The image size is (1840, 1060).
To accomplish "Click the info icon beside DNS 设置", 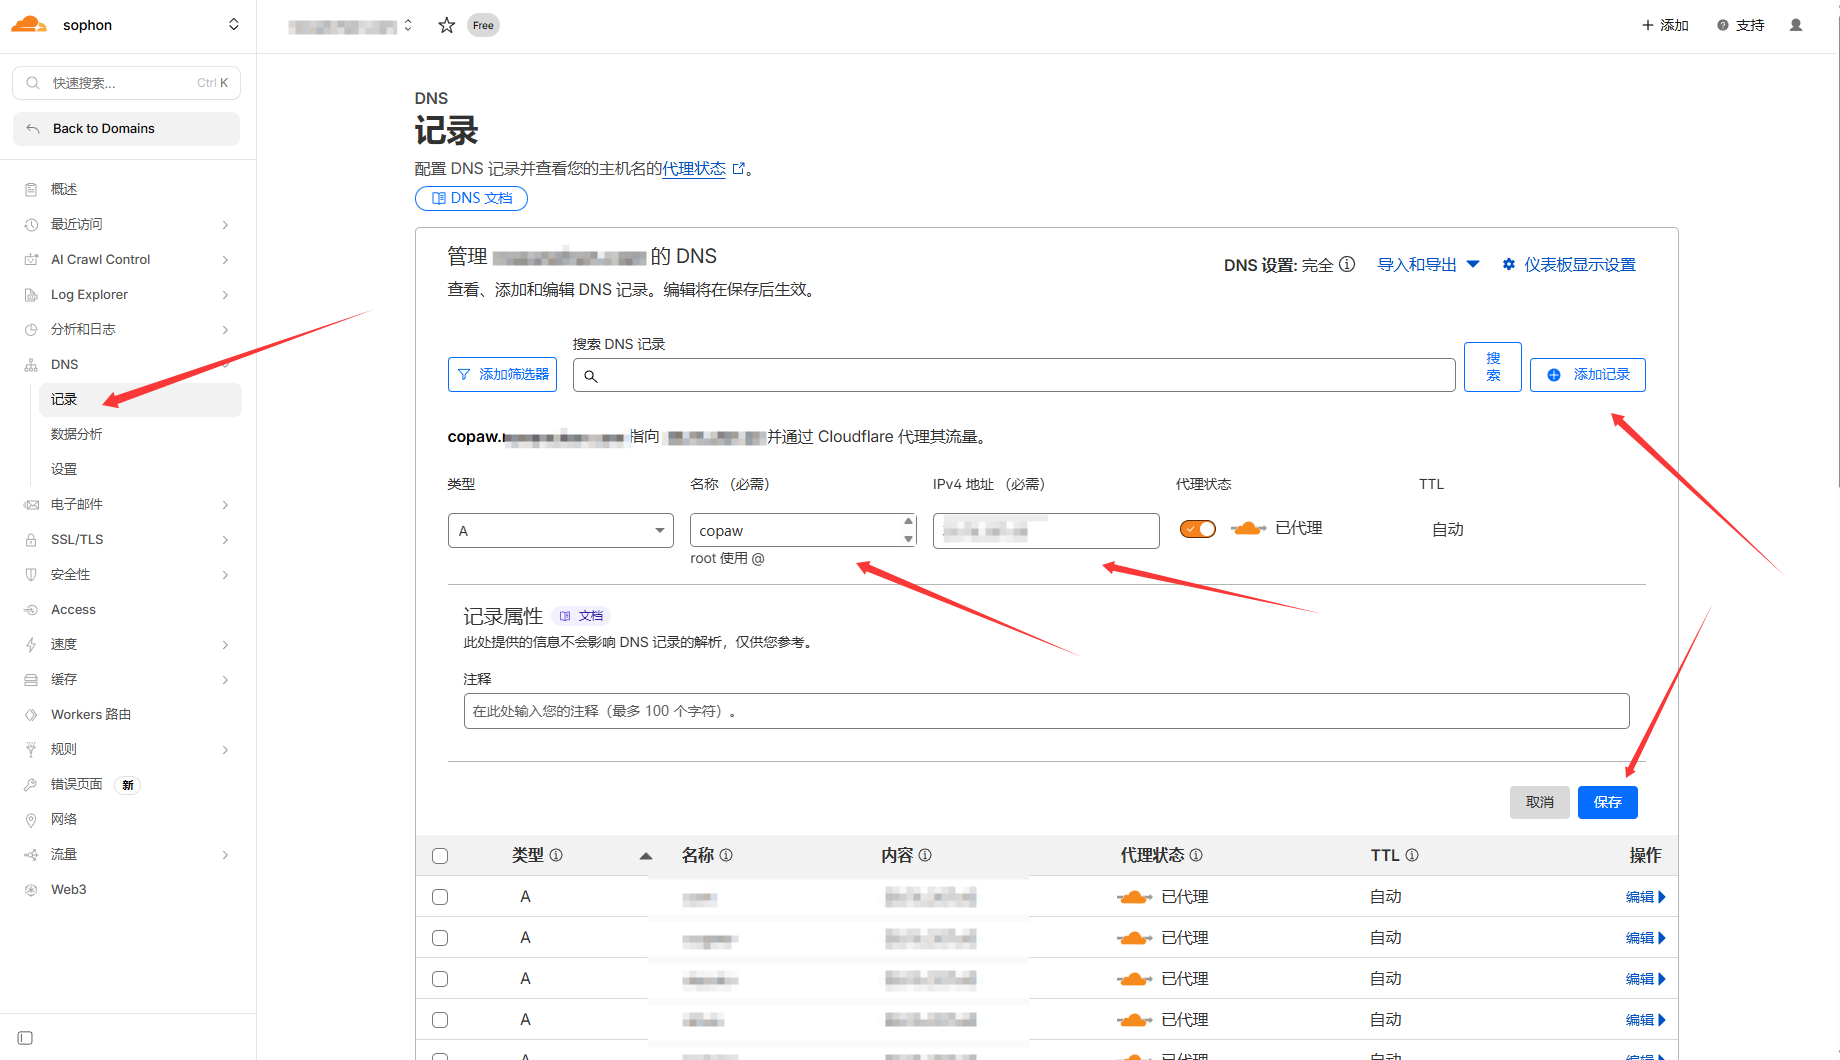I will click(1347, 265).
